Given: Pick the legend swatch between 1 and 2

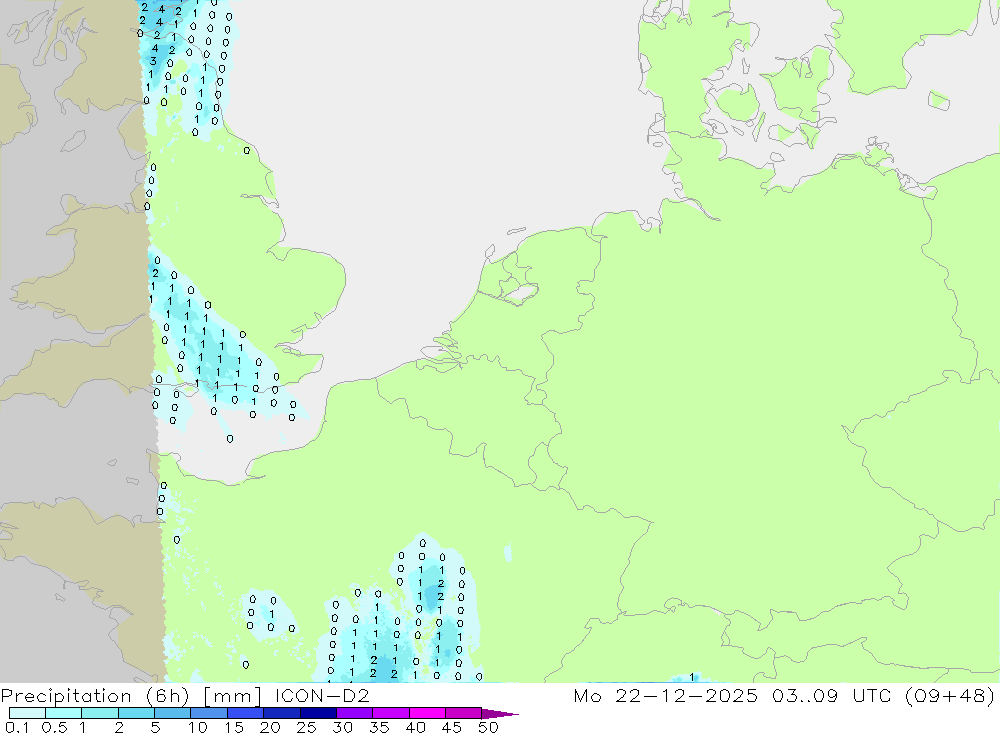Looking at the screenshot, I should [x=100, y=713].
